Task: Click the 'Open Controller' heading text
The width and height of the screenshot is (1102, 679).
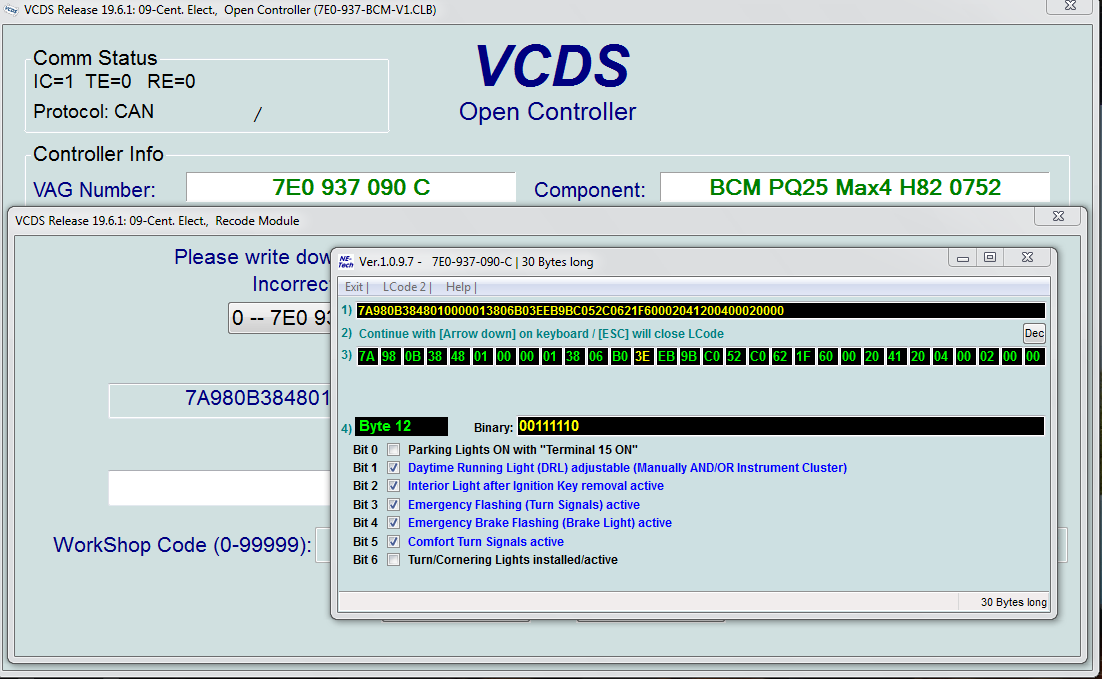Action: (x=547, y=112)
